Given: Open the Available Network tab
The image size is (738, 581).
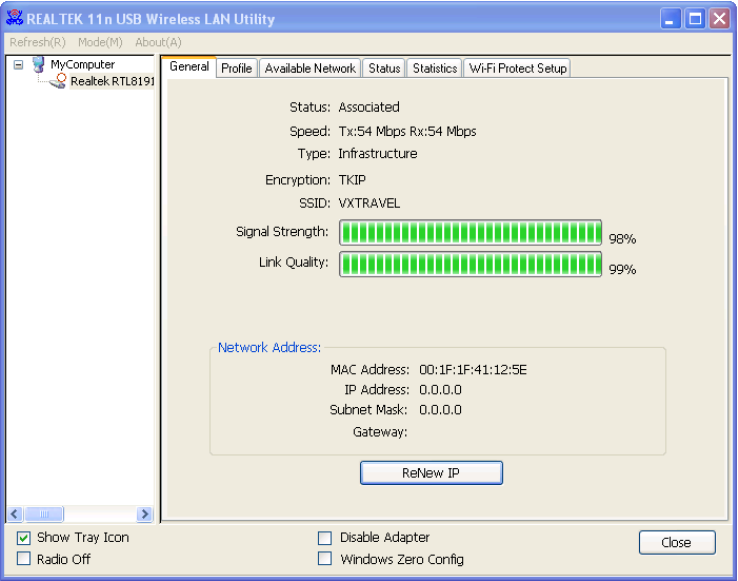Looking at the screenshot, I should click(310, 68).
